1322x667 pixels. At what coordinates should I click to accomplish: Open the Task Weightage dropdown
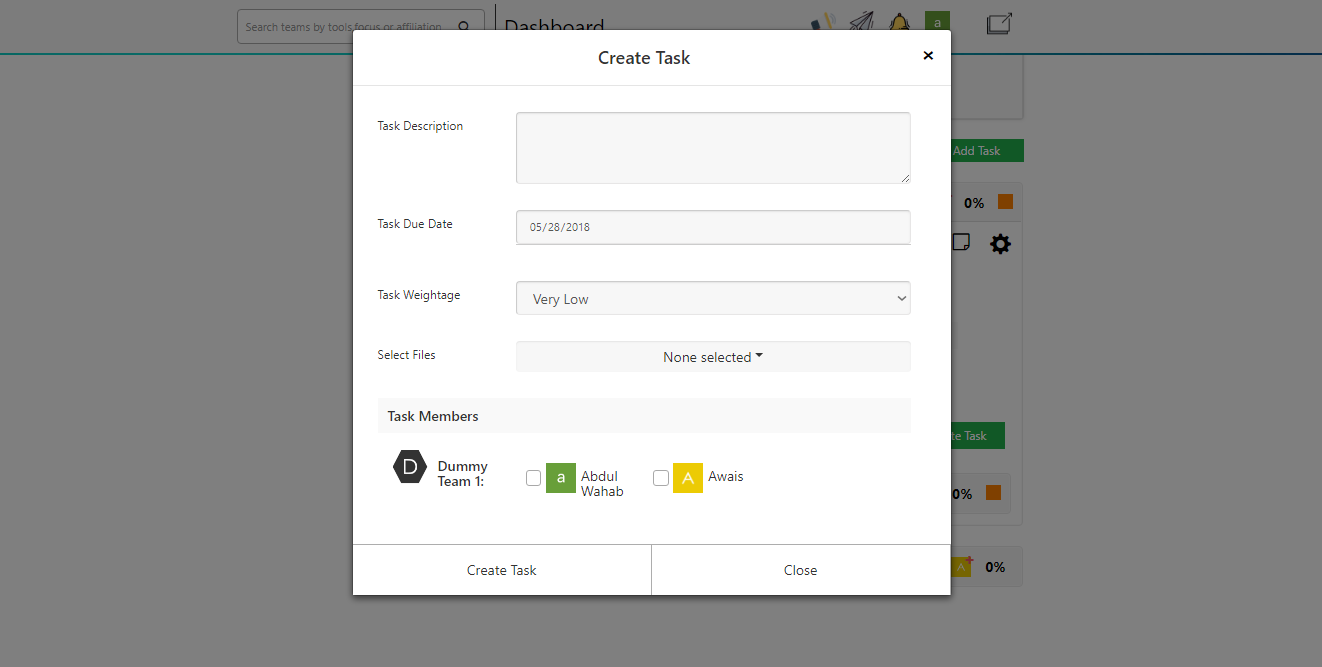pos(713,298)
